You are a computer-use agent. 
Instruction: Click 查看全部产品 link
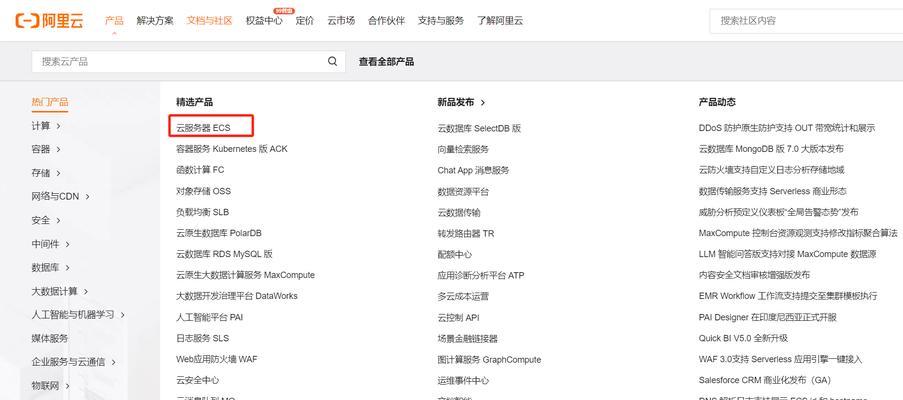tap(386, 62)
